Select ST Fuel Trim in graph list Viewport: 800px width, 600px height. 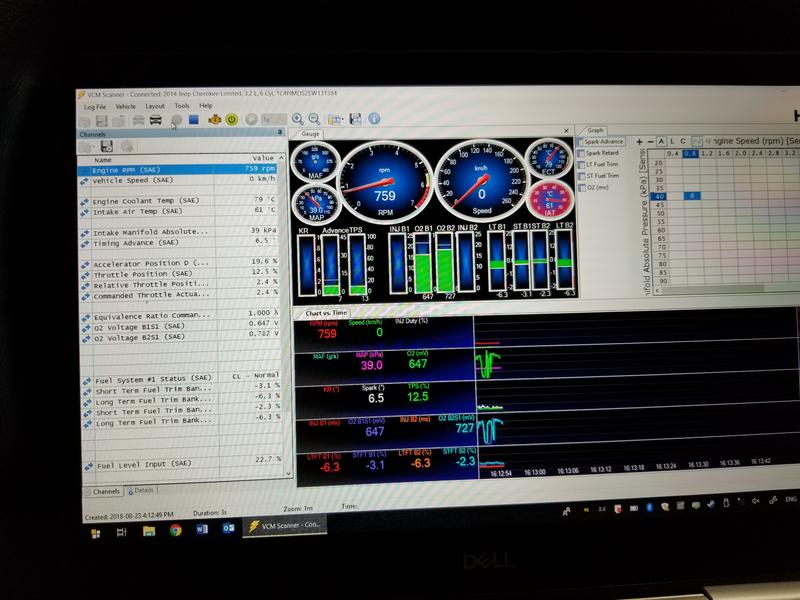pyautogui.click(x=599, y=176)
